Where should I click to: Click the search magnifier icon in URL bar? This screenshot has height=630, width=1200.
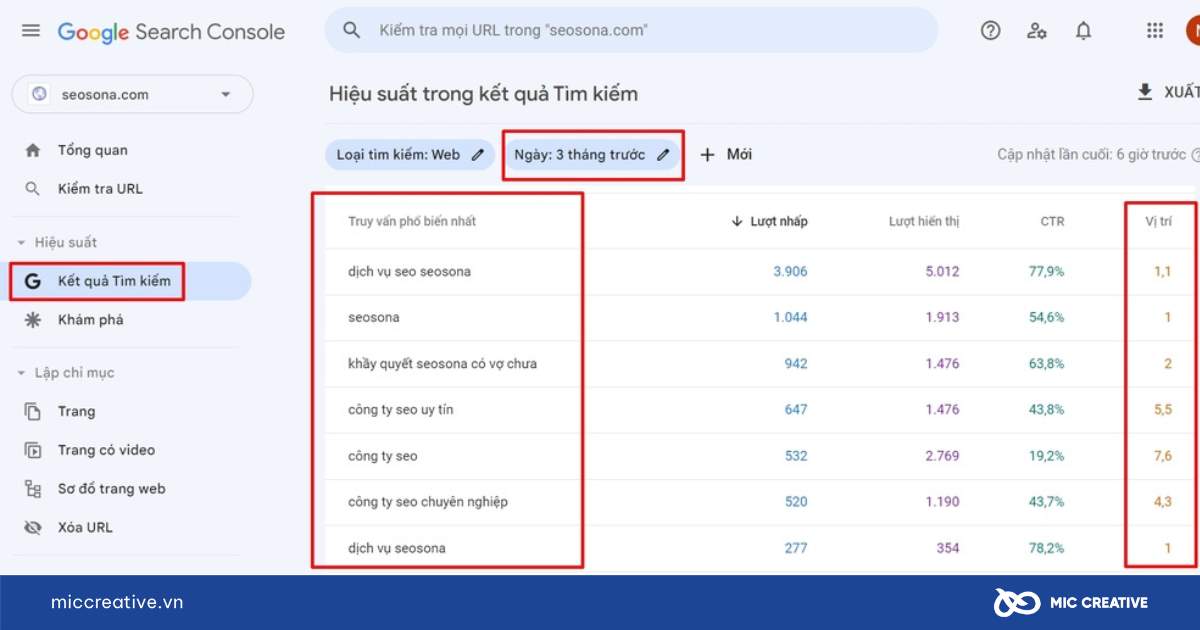(x=351, y=31)
